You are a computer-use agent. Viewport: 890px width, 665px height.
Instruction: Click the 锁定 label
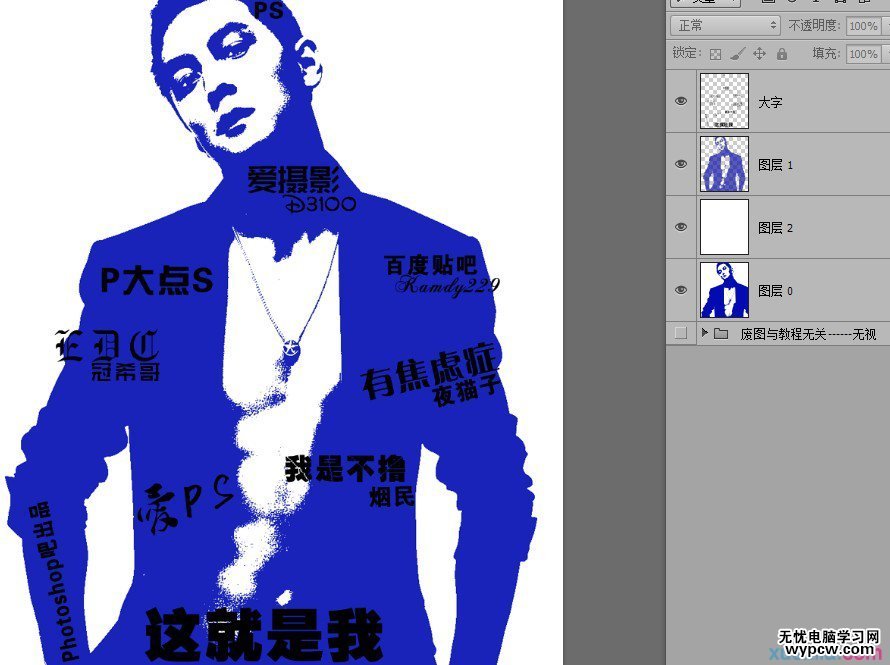click(x=687, y=53)
